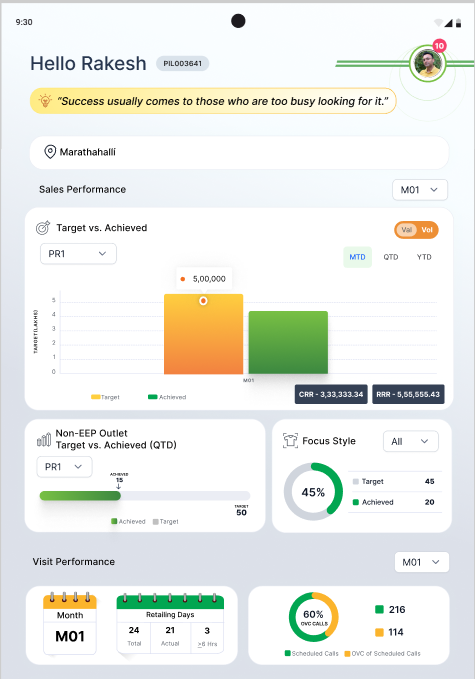This screenshot has width=475, height=679.
Task: Tap the Target vs. Achieved target icon
Action: point(43,227)
